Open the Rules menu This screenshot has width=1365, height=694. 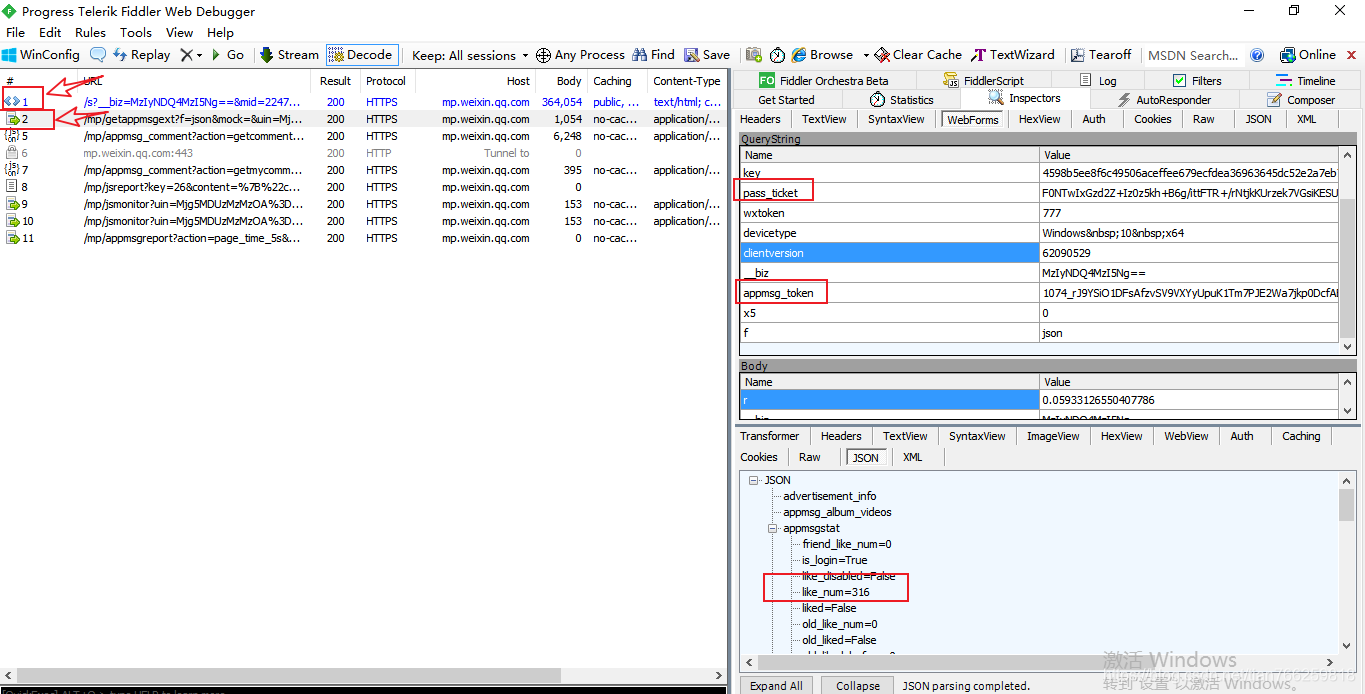tap(90, 32)
